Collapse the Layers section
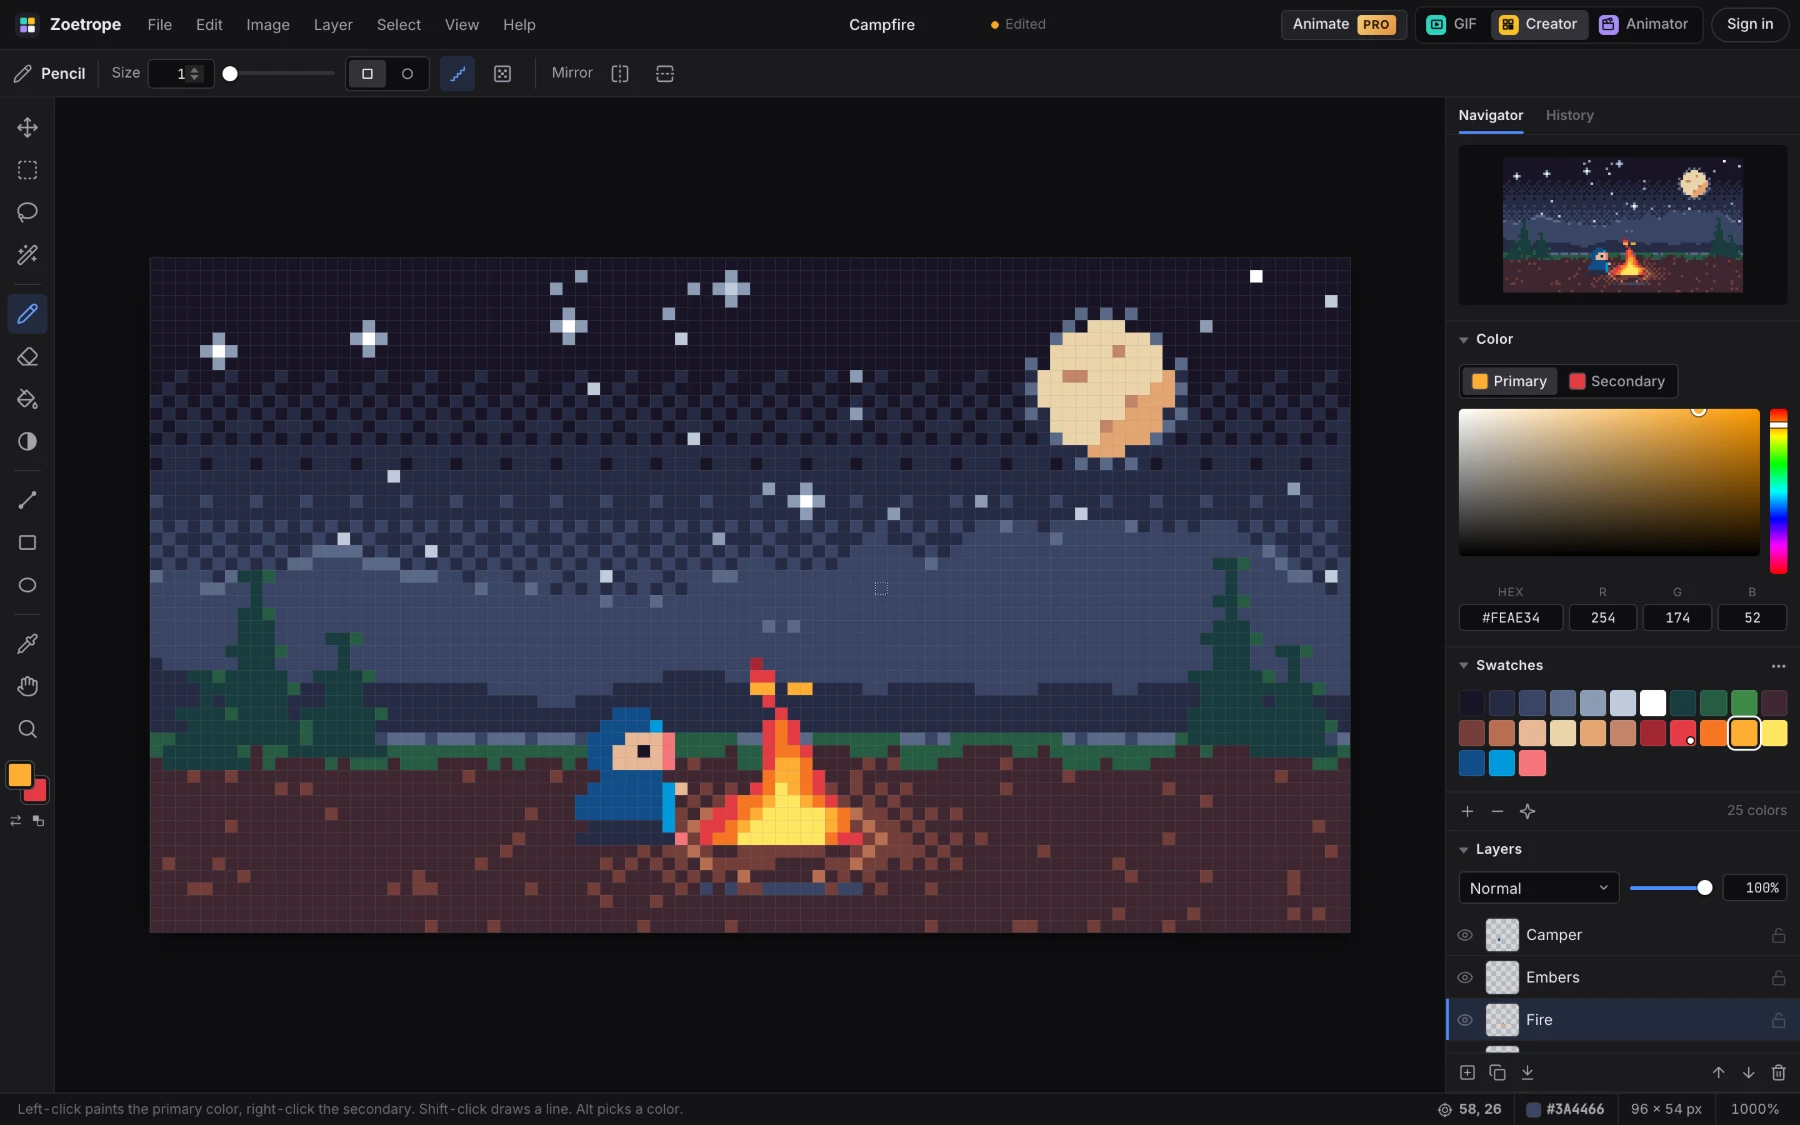The width and height of the screenshot is (1800, 1125). pyautogui.click(x=1464, y=850)
